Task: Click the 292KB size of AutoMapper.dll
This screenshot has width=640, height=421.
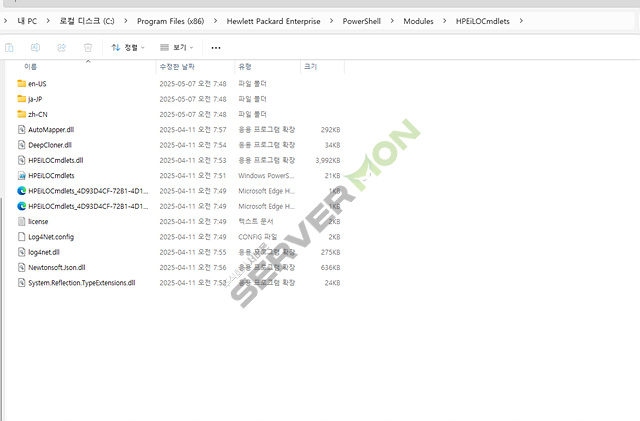Action: coord(330,130)
